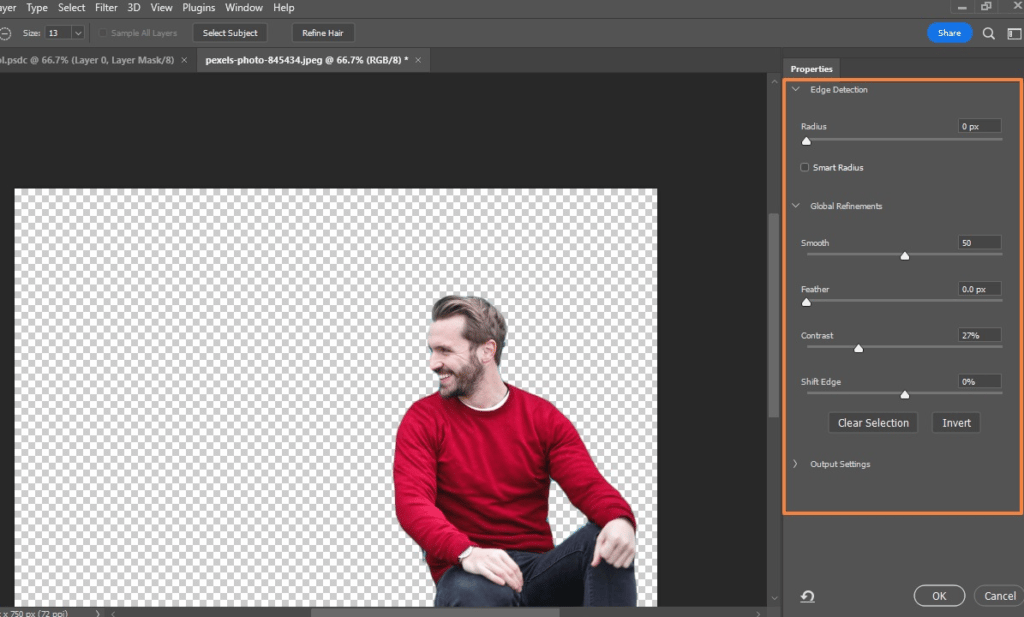Collapse the Global Refinements section
Image resolution: width=1024 pixels, height=617 pixels.
[x=796, y=206]
